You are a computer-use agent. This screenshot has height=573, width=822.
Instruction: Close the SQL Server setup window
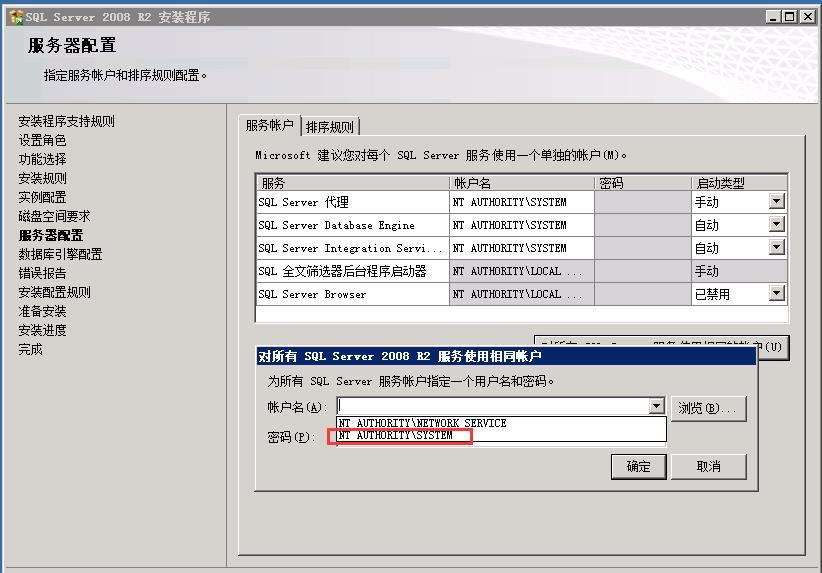(x=808, y=17)
